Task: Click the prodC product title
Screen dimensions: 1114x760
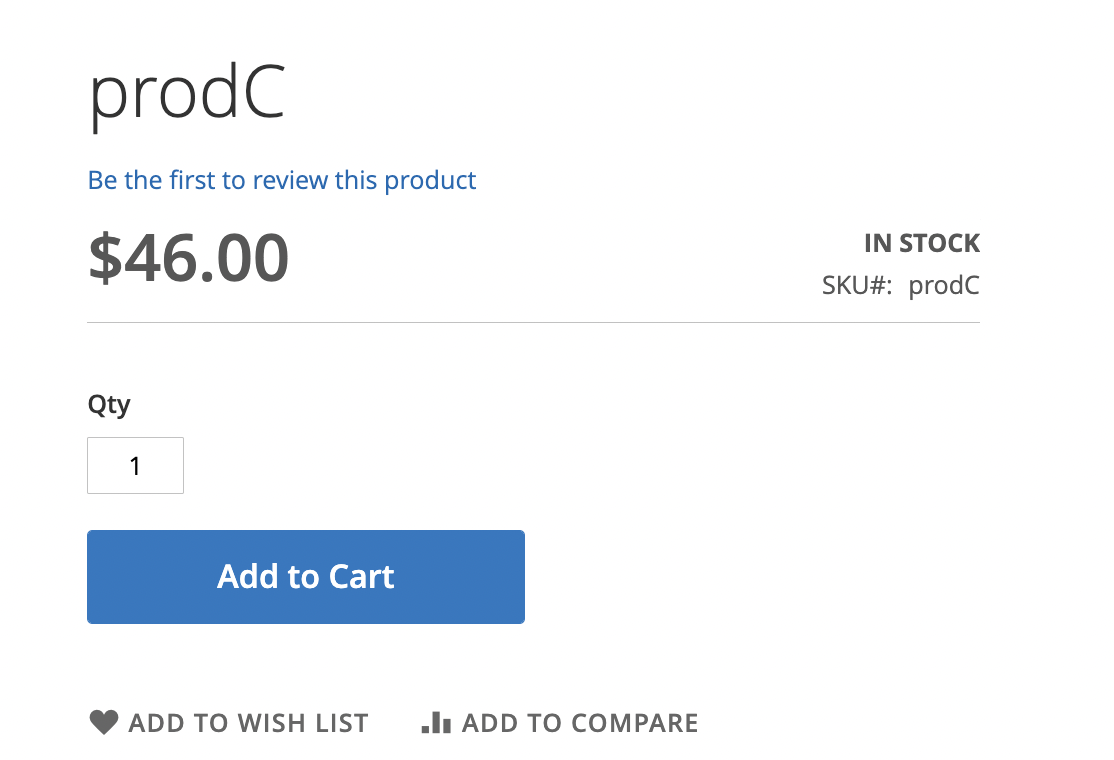Action: tap(186, 95)
